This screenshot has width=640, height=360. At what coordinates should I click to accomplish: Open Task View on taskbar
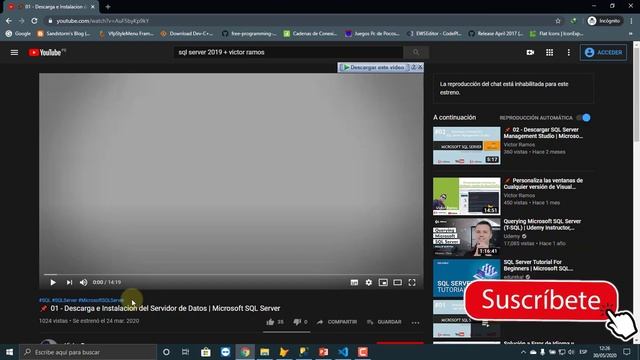pos(185,352)
